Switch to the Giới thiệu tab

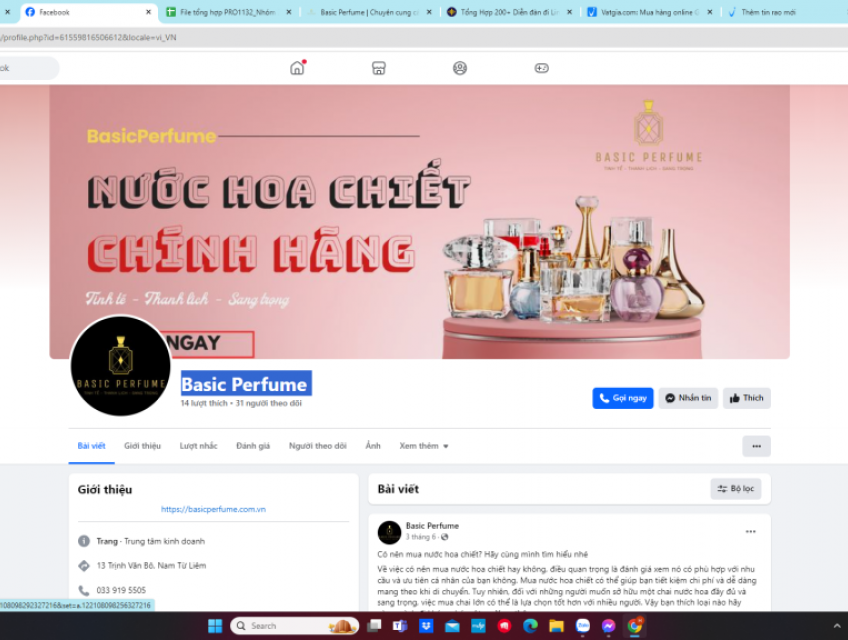[x=143, y=446]
